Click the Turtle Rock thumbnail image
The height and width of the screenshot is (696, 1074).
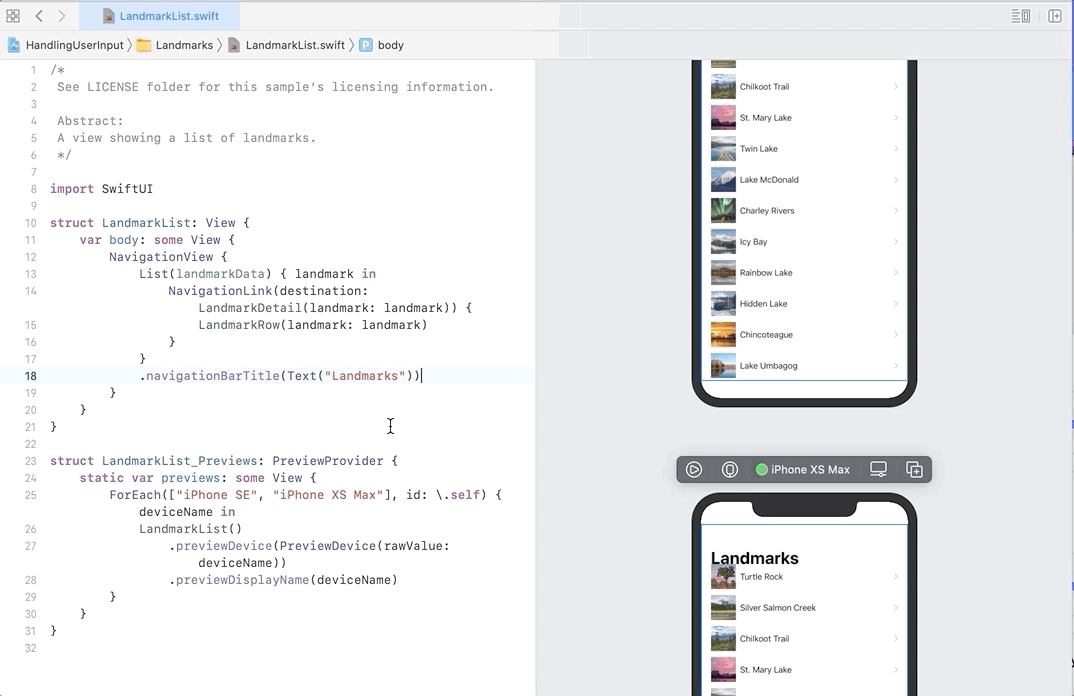723,577
